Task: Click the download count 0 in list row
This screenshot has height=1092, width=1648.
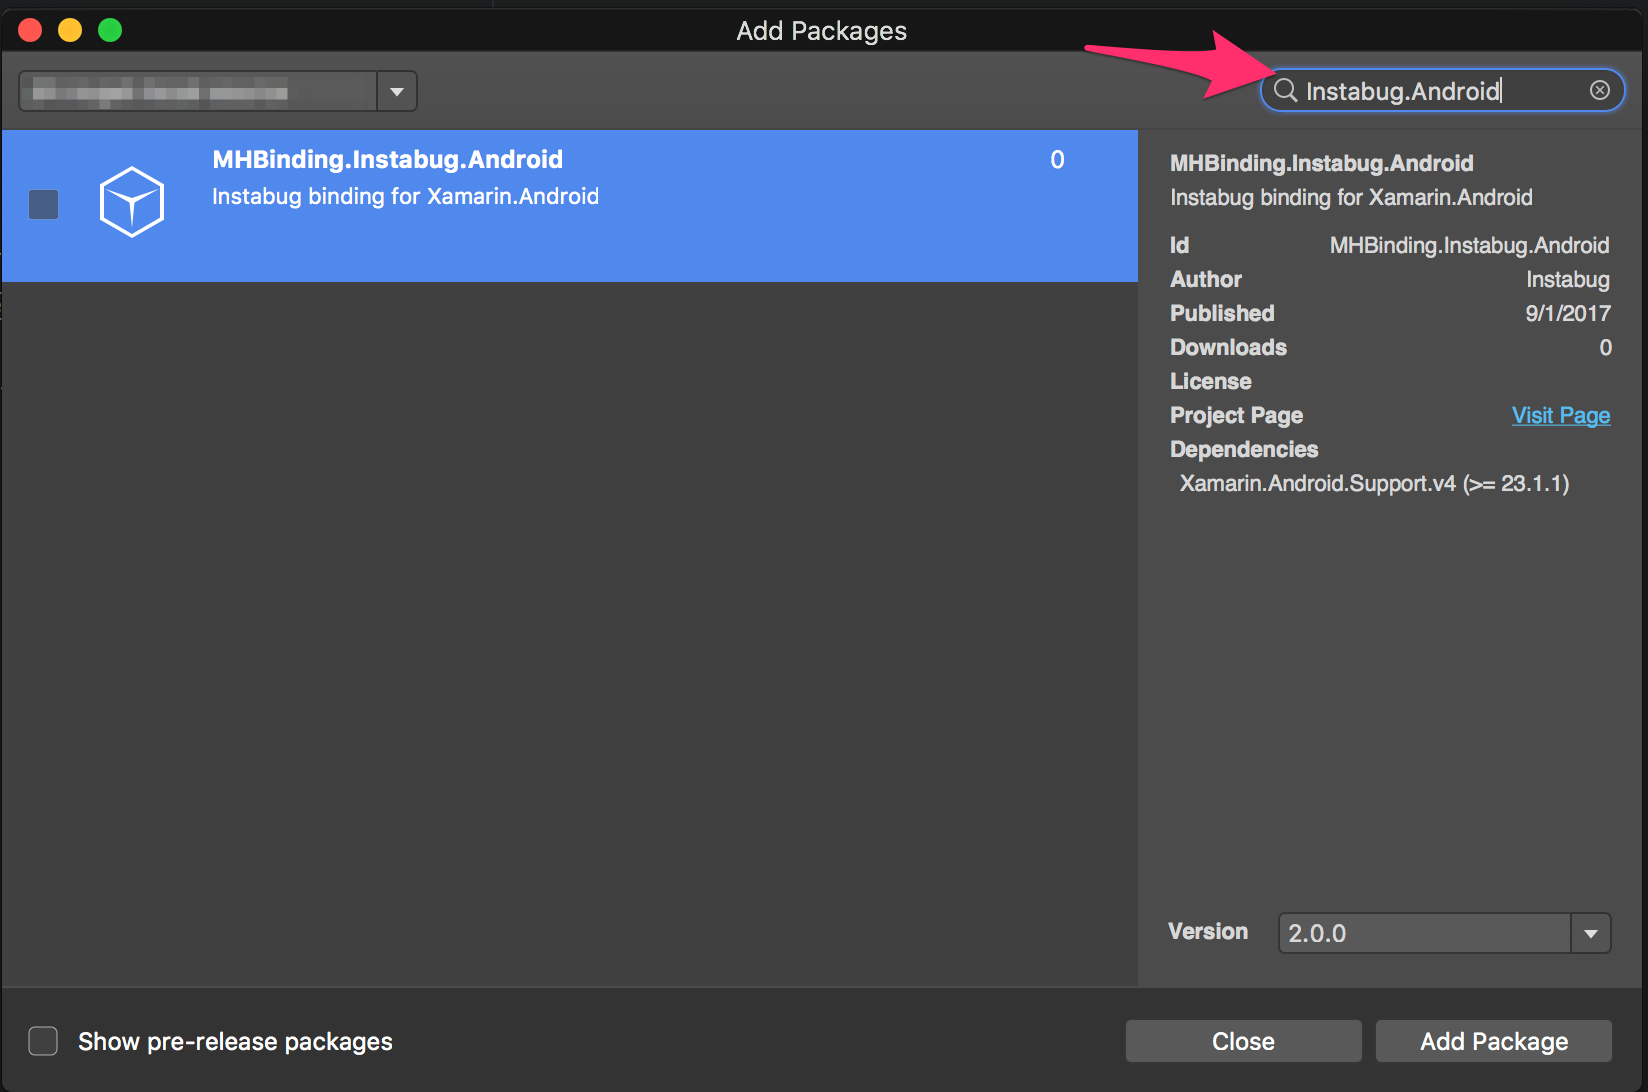Action: 1057,159
